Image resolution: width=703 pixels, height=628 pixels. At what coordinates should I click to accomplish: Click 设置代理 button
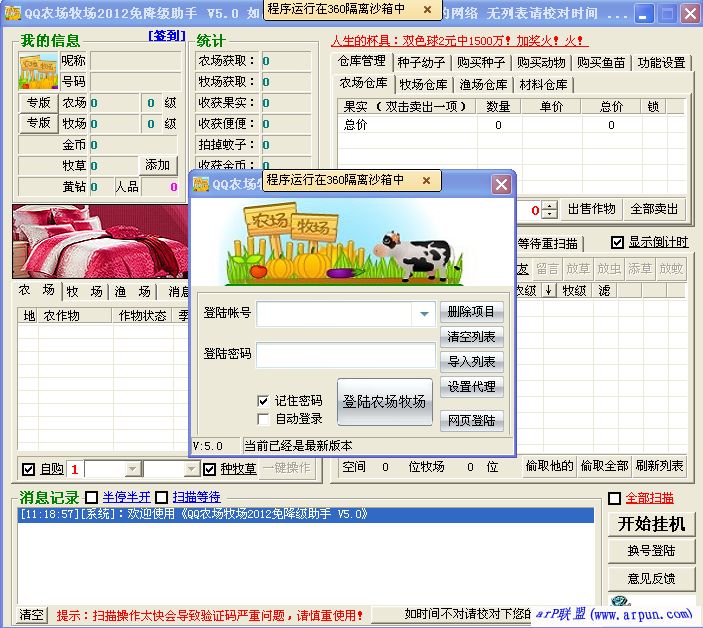pyautogui.click(x=472, y=387)
